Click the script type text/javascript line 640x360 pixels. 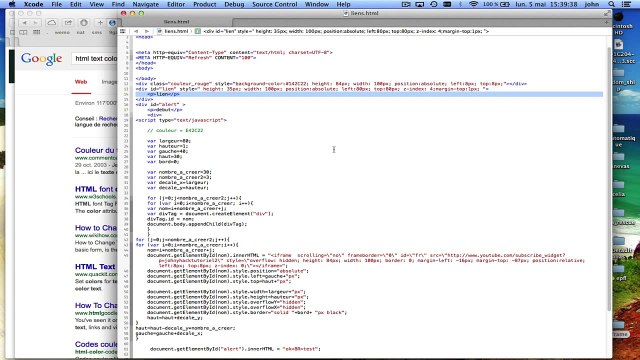[x=181, y=120]
